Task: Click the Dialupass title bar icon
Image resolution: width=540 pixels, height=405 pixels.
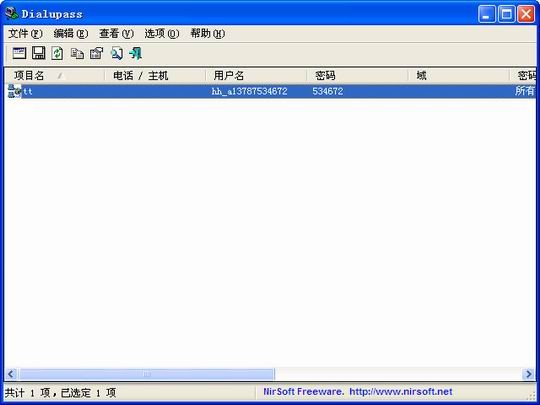Action: 12,14
